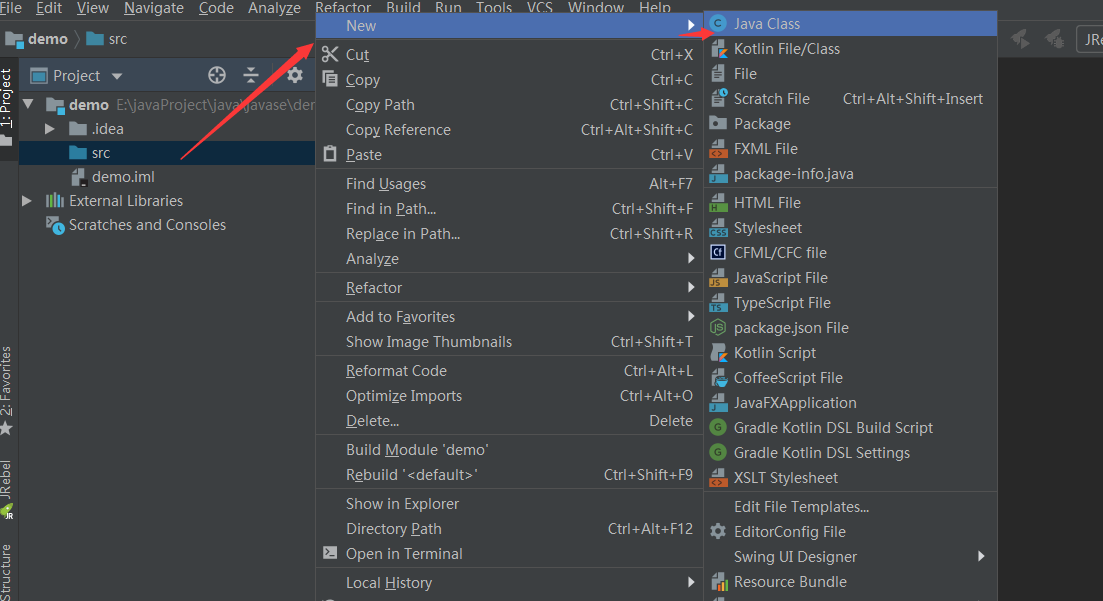Click the Cut scissors icon
Image resolution: width=1103 pixels, height=601 pixels.
[x=330, y=54]
